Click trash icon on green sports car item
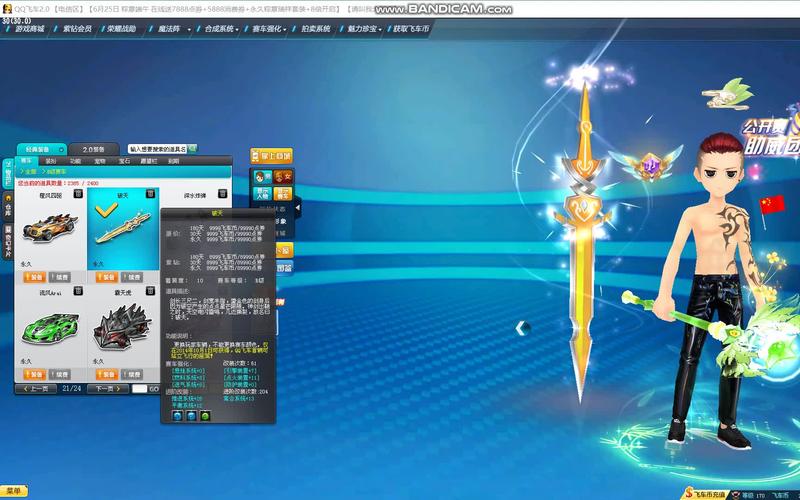Screen dimensions: 800x500 coord(78,291)
